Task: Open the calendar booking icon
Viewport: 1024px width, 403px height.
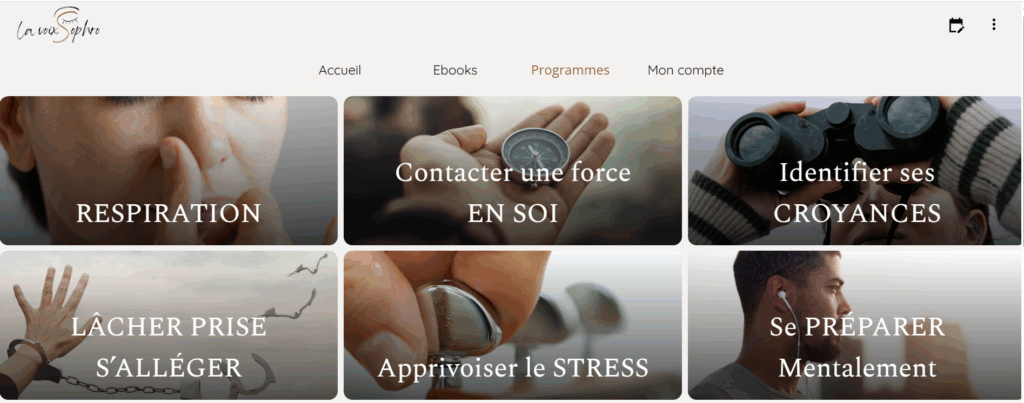Action: pos(955,25)
